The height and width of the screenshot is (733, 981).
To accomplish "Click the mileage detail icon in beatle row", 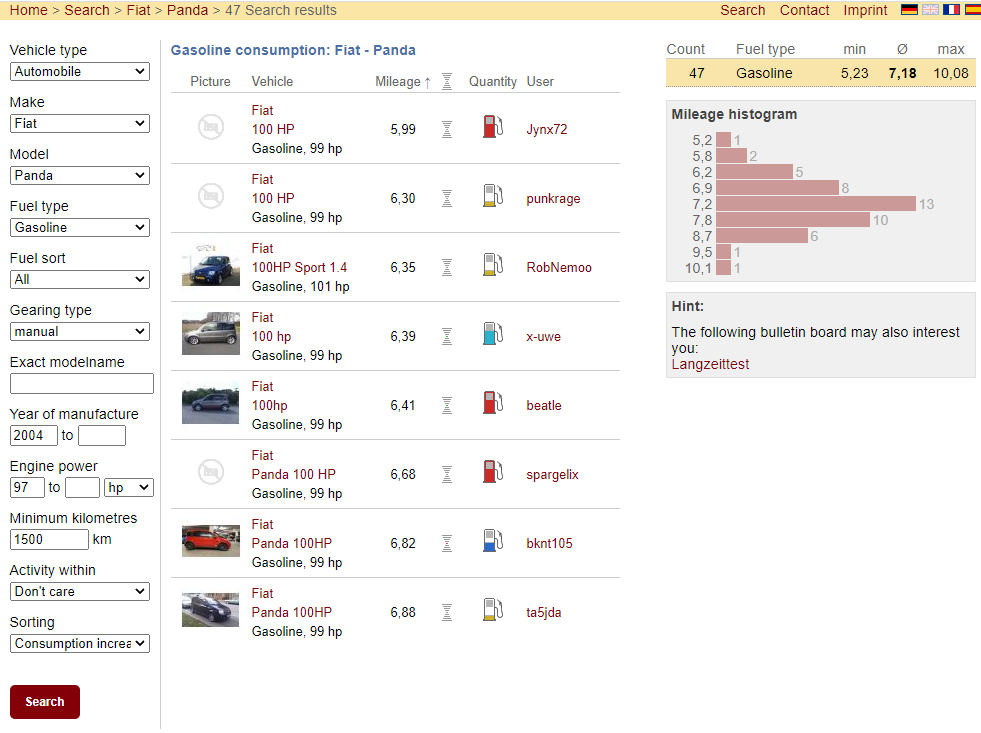I will tap(447, 405).
